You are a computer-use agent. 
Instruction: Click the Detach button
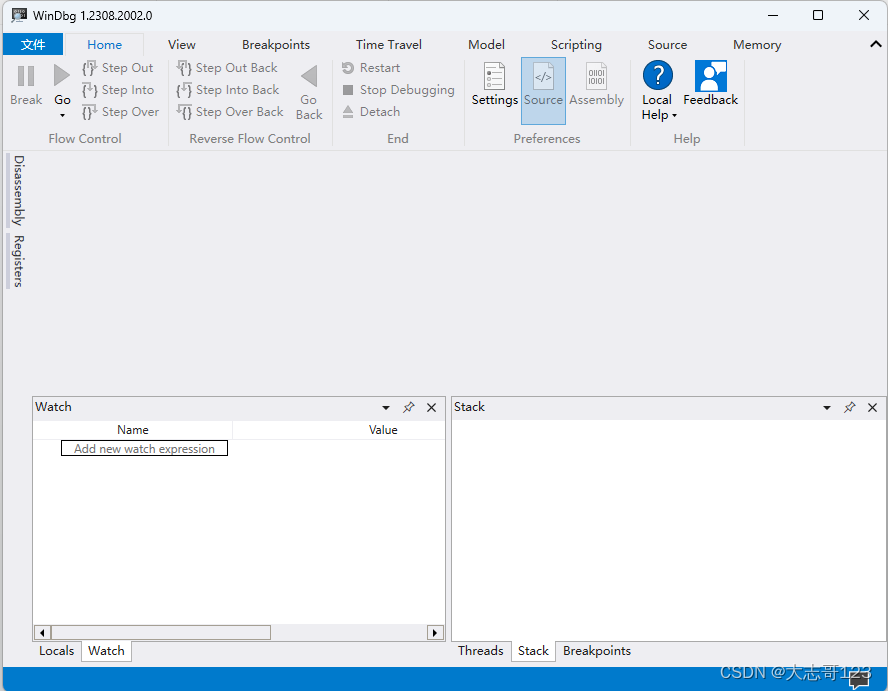click(371, 112)
